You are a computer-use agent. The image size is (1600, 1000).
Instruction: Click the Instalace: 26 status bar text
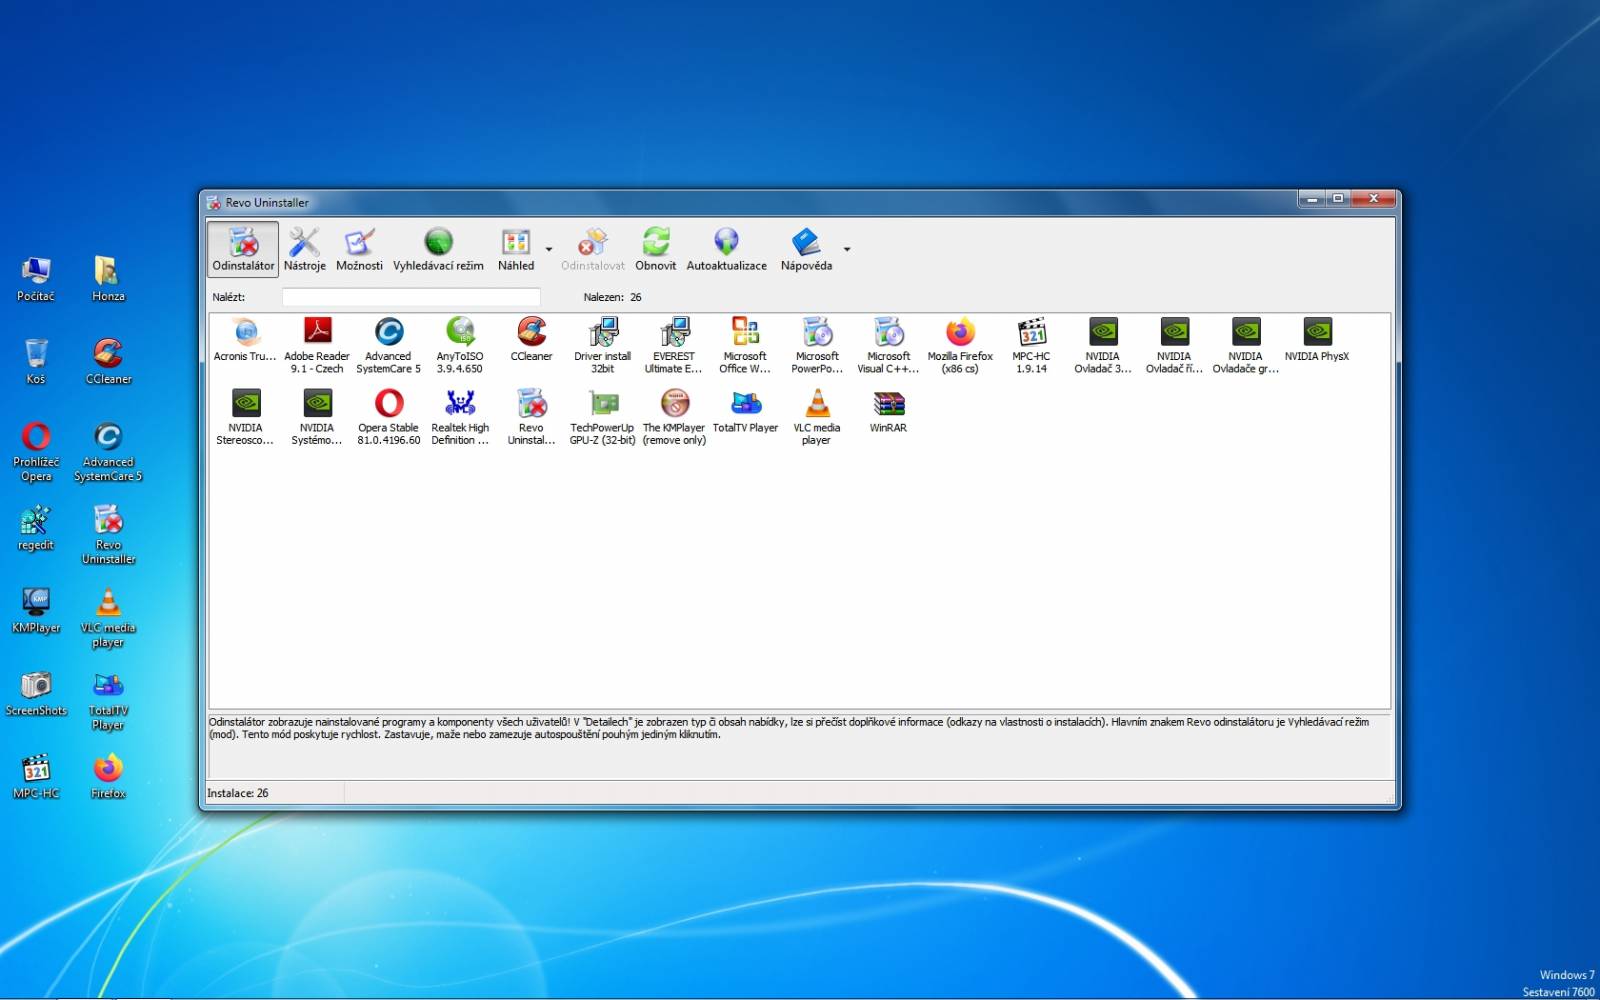point(238,793)
